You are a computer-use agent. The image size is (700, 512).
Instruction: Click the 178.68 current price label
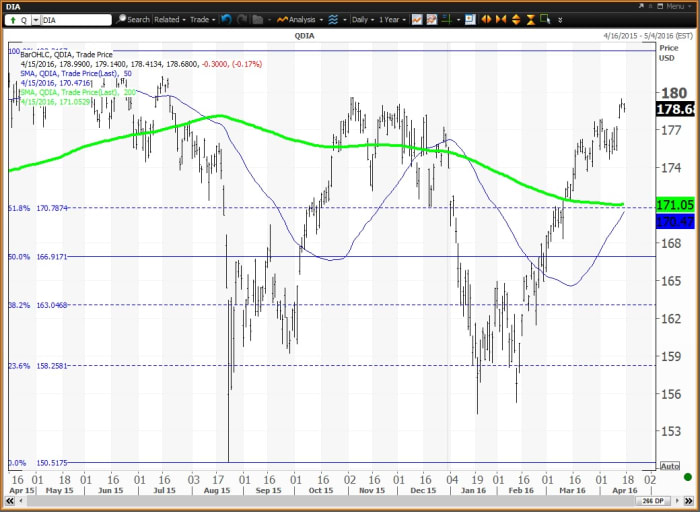[675, 109]
